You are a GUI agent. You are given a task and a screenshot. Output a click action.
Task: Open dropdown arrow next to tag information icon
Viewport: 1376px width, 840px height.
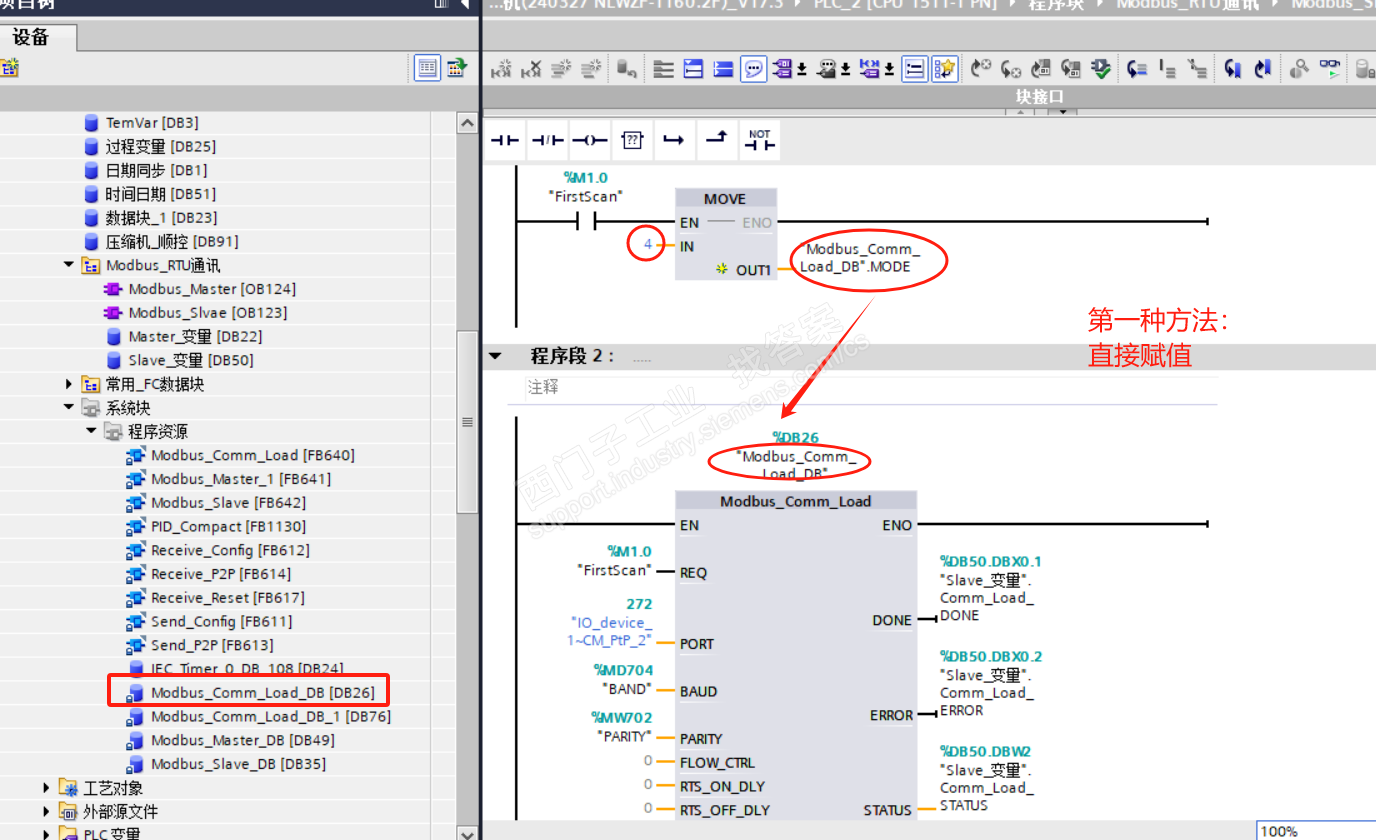846,69
